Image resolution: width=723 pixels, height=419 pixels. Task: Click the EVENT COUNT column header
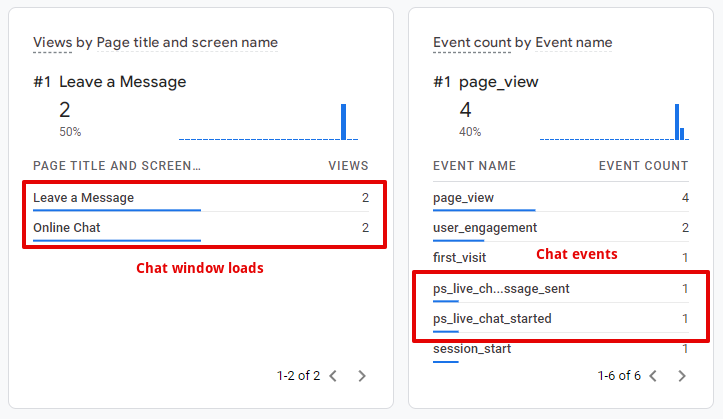pyautogui.click(x=643, y=166)
